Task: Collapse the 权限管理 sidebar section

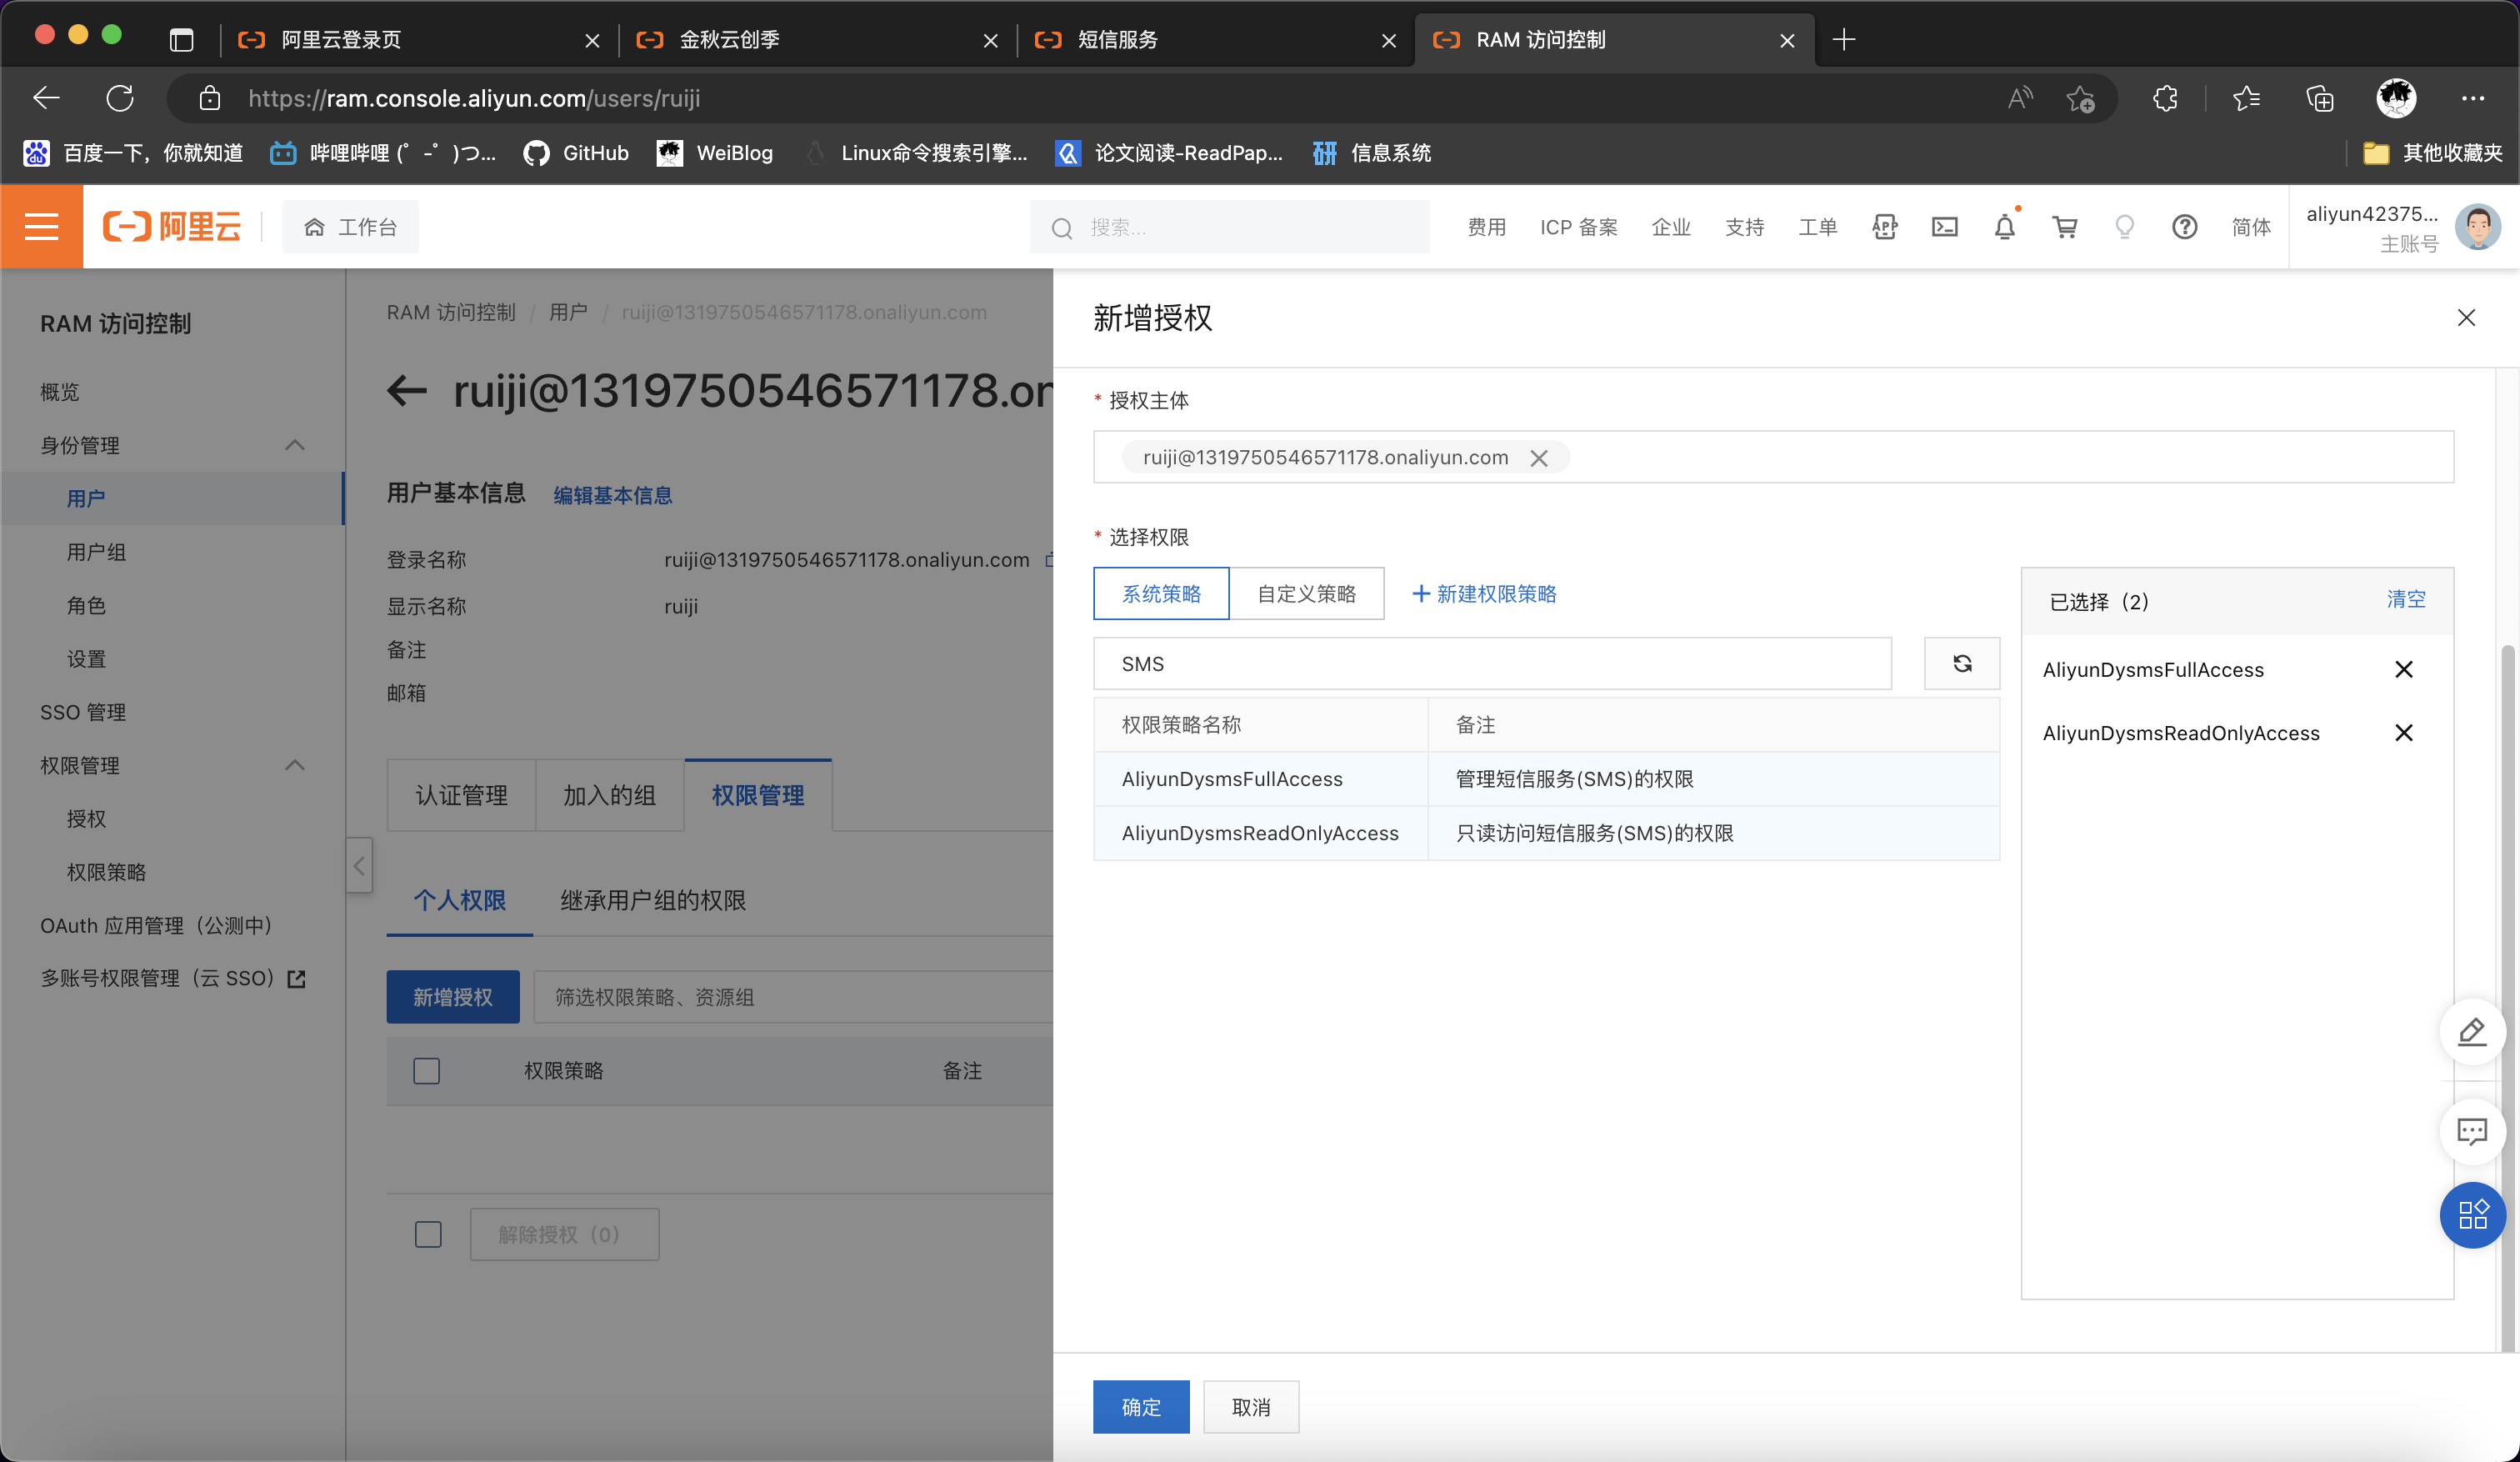Action: click(294, 765)
